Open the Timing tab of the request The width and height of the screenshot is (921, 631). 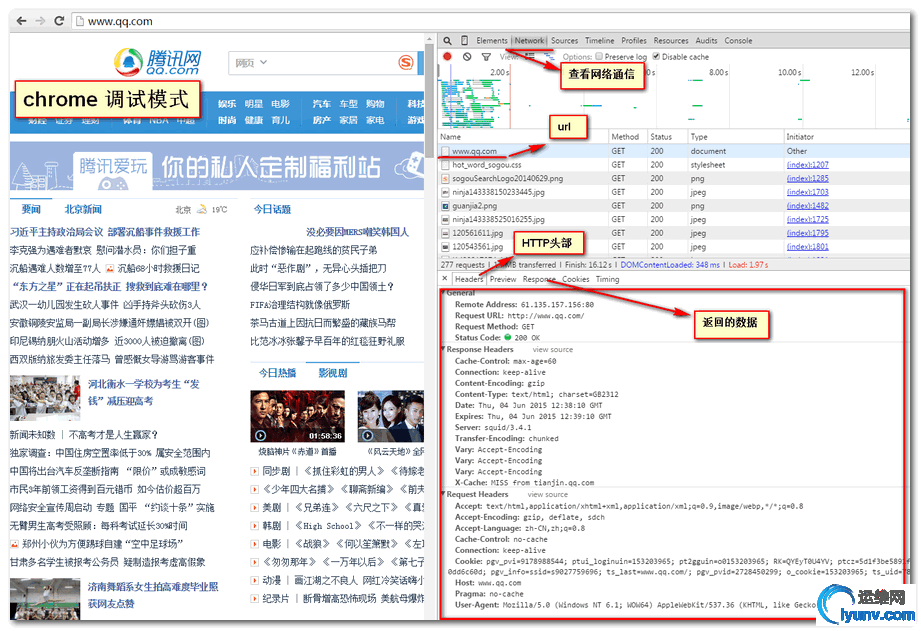[607, 279]
